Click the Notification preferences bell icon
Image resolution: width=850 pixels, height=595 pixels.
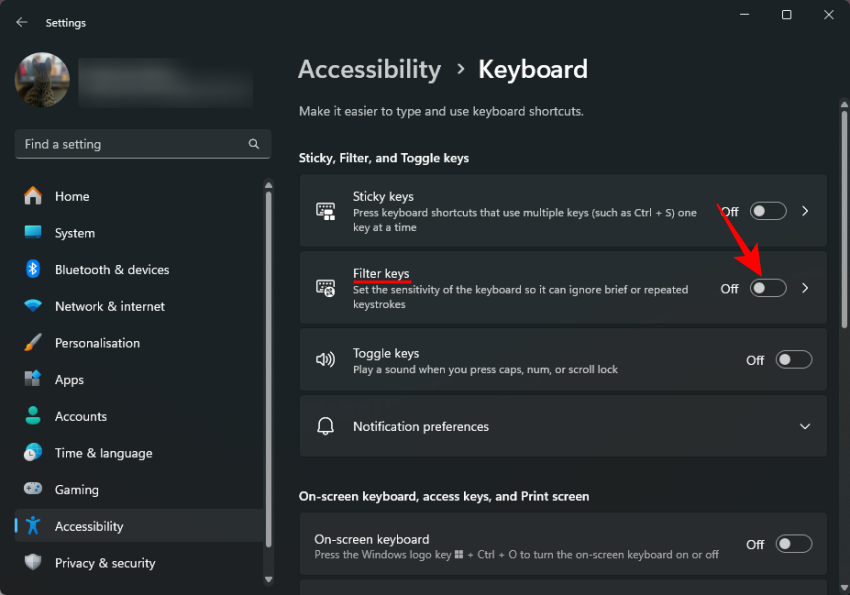[x=324, y=426]
